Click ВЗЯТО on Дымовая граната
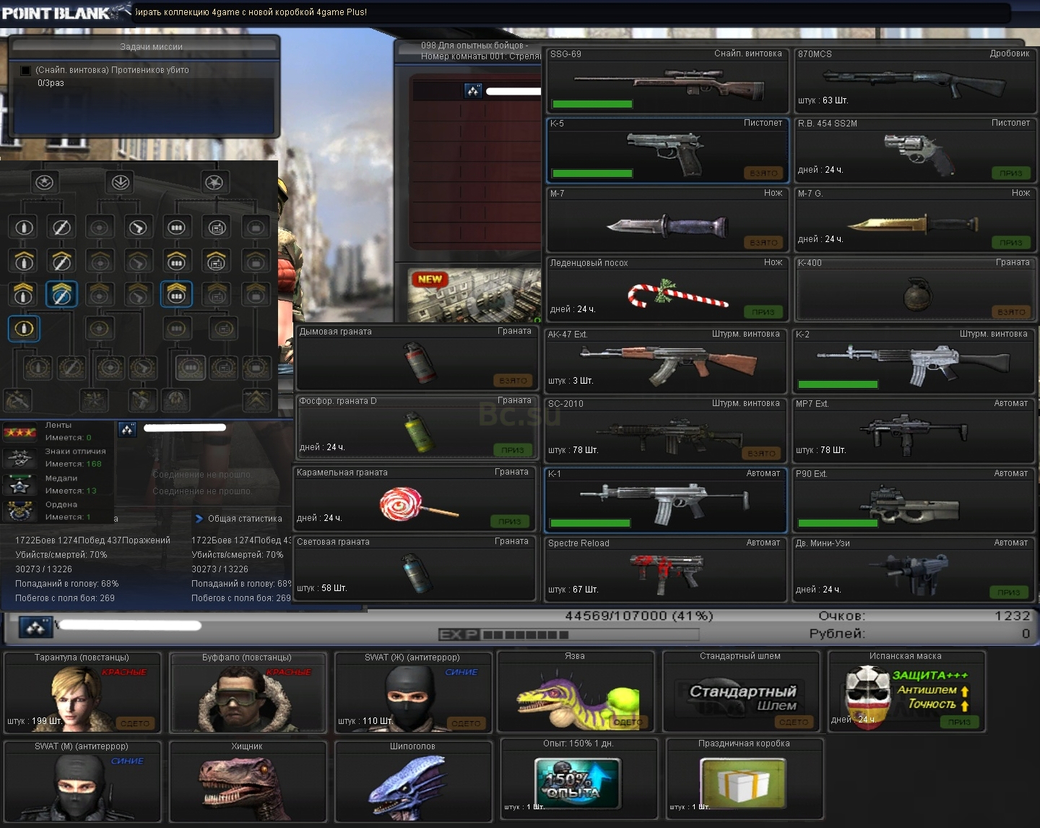The image size is (1040, 828). [513, 381]
